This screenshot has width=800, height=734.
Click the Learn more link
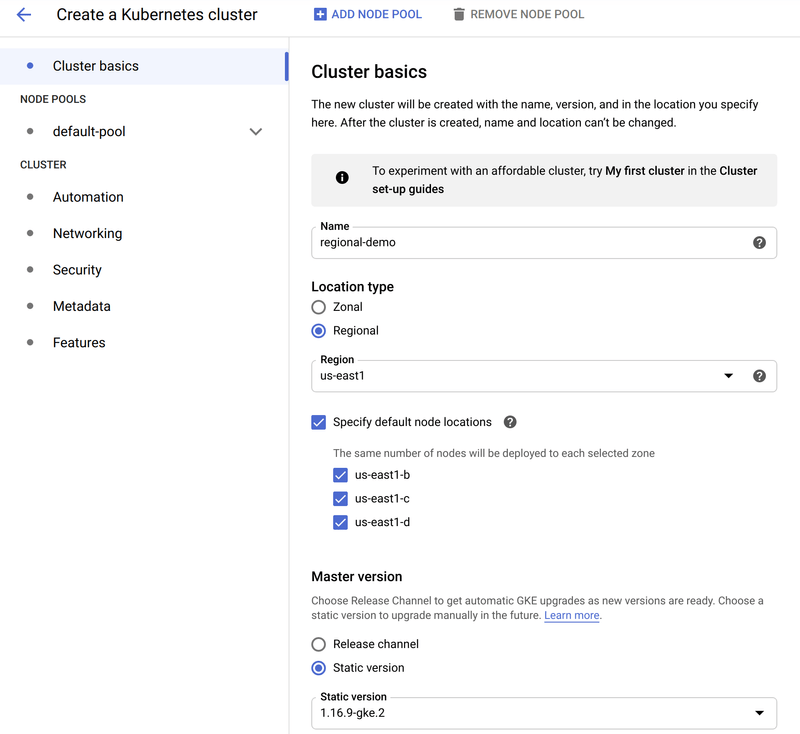point(571,615)
